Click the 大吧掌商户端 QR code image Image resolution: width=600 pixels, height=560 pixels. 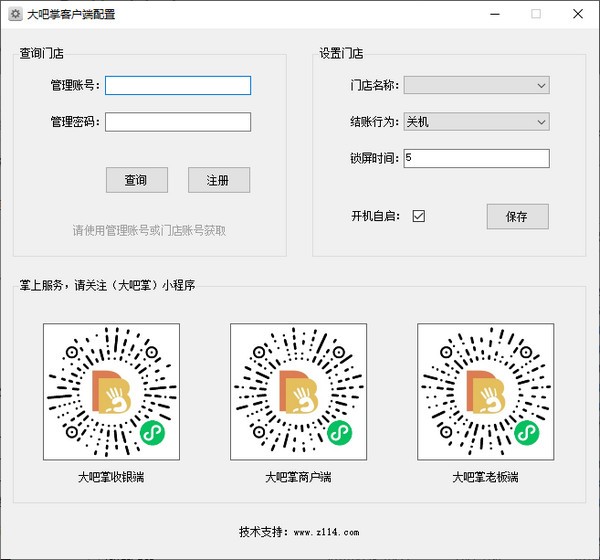298,391
